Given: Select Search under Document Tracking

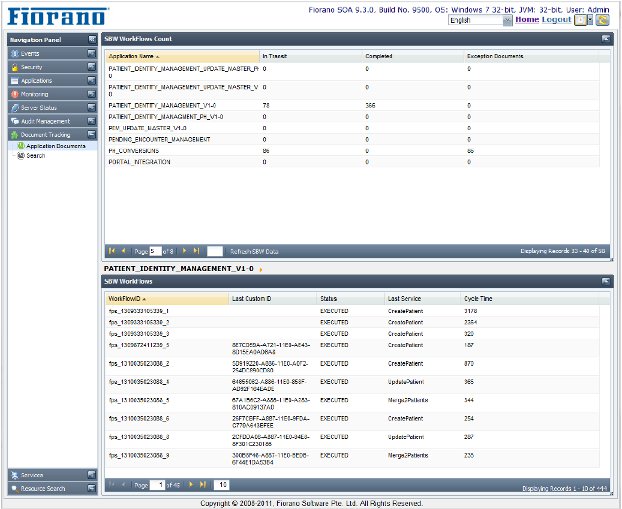Looking at the screenshot, I should 36,156.
